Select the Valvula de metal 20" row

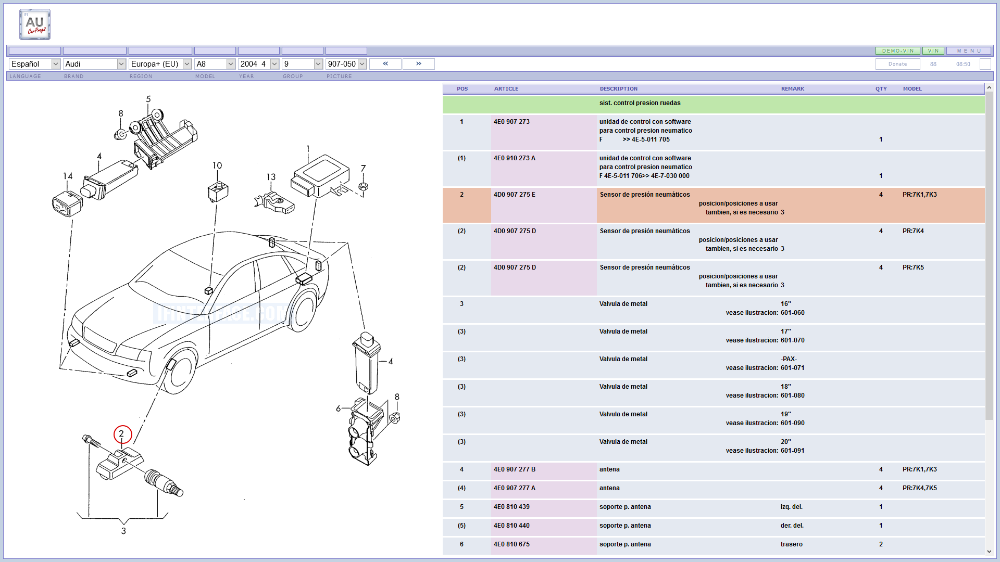point(714,447)
